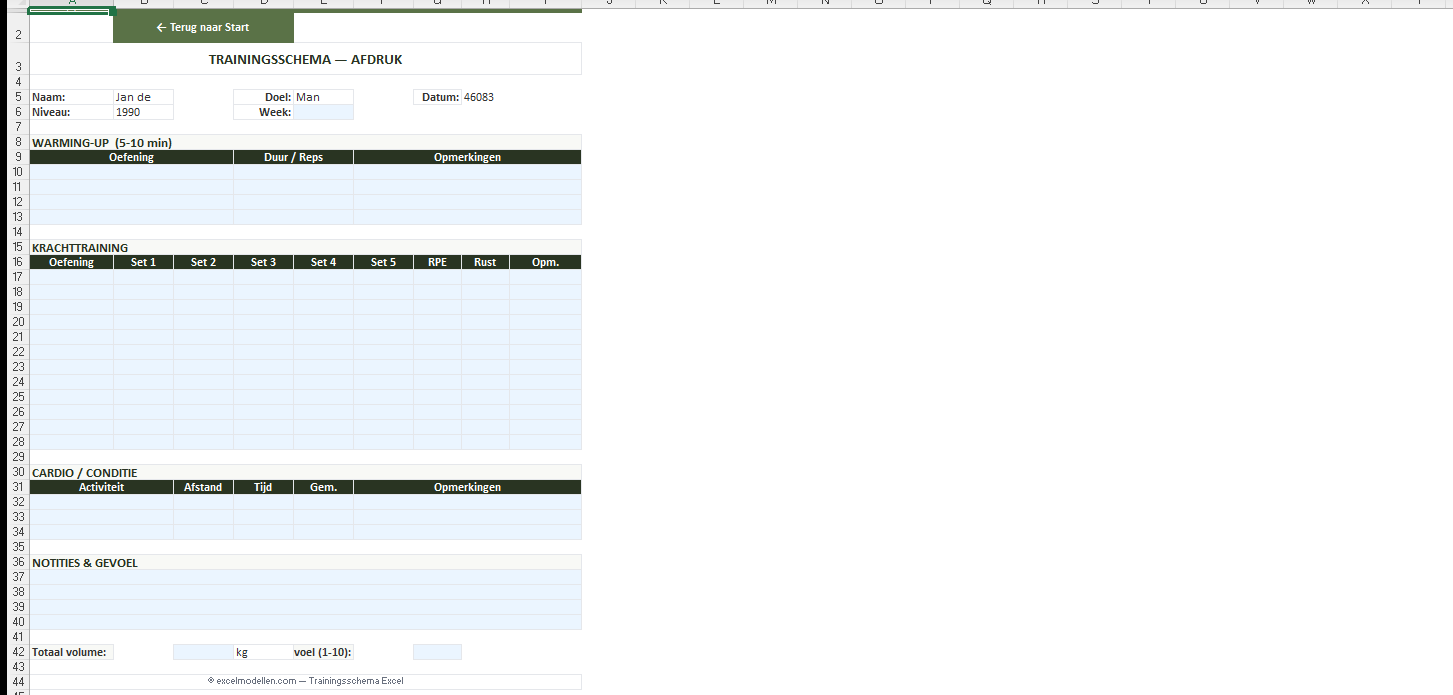1453x695 pixels.
Task: Select the Naam value cell 'Jan de'
Action: (x=143, y=97)
